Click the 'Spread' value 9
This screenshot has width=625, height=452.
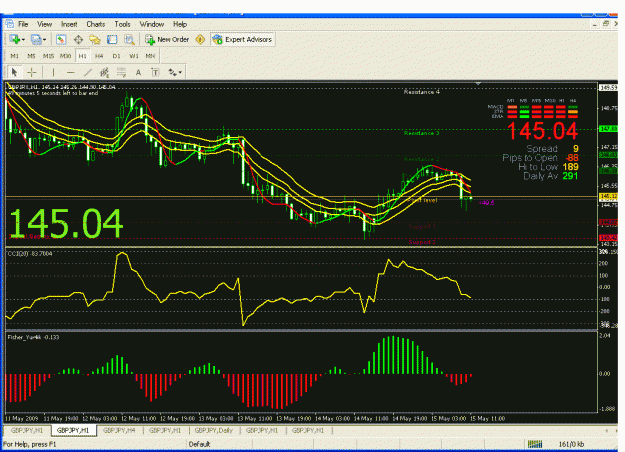[575, 149]
